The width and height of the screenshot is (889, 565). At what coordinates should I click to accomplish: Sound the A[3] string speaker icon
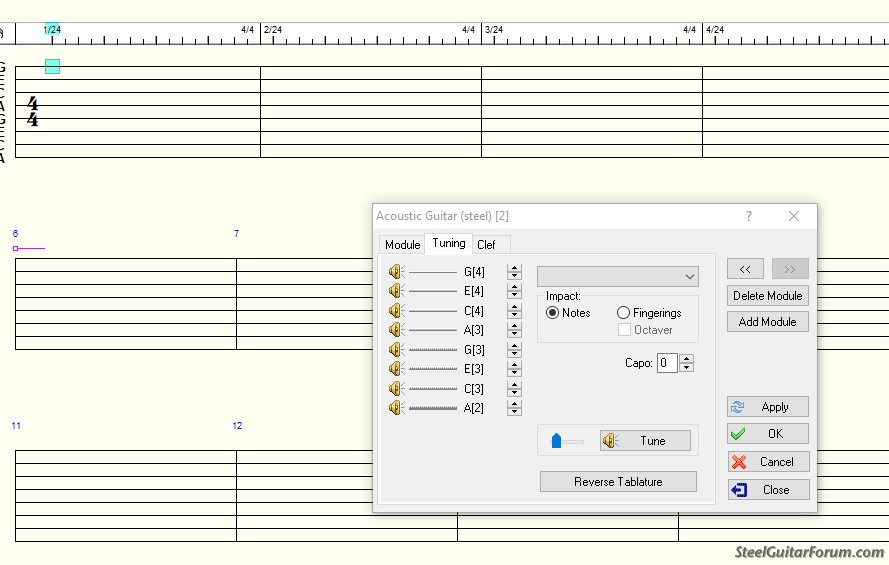(396, 330)
